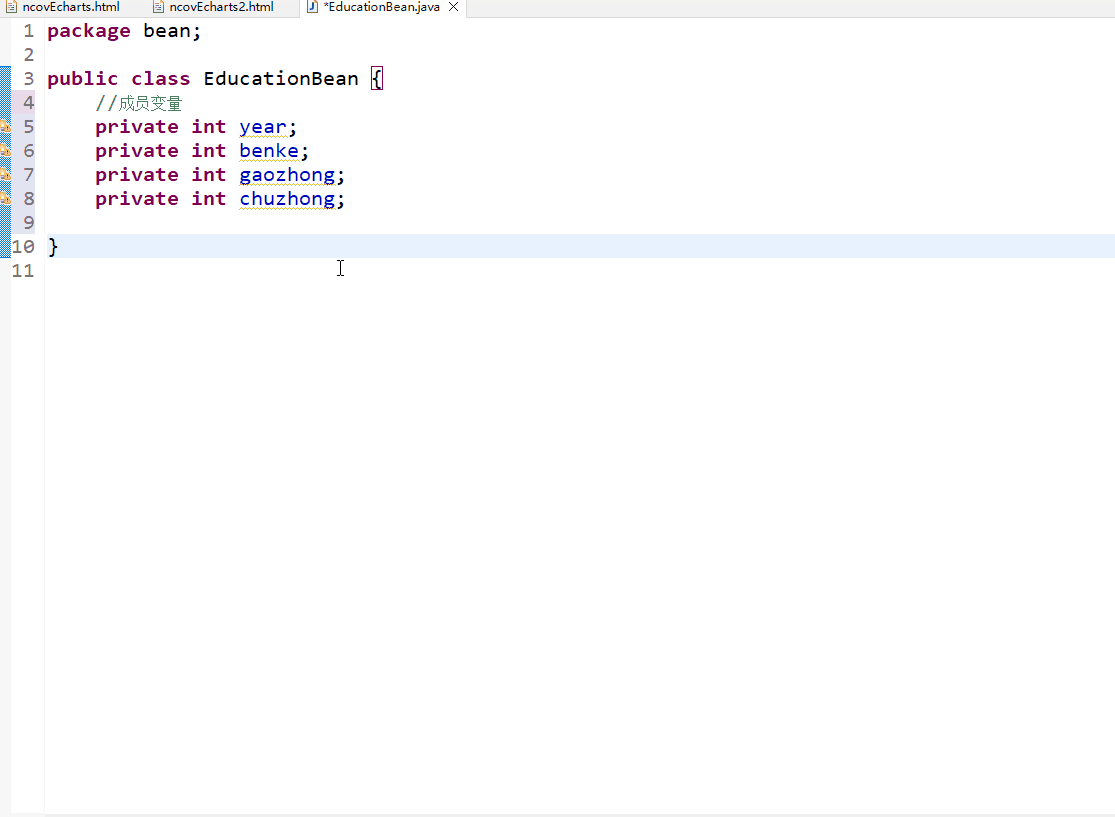This screenshot has height=817, width=1115.
Task: Click the 'int' keyword on the chuzhong line
Action: point(208,198)
